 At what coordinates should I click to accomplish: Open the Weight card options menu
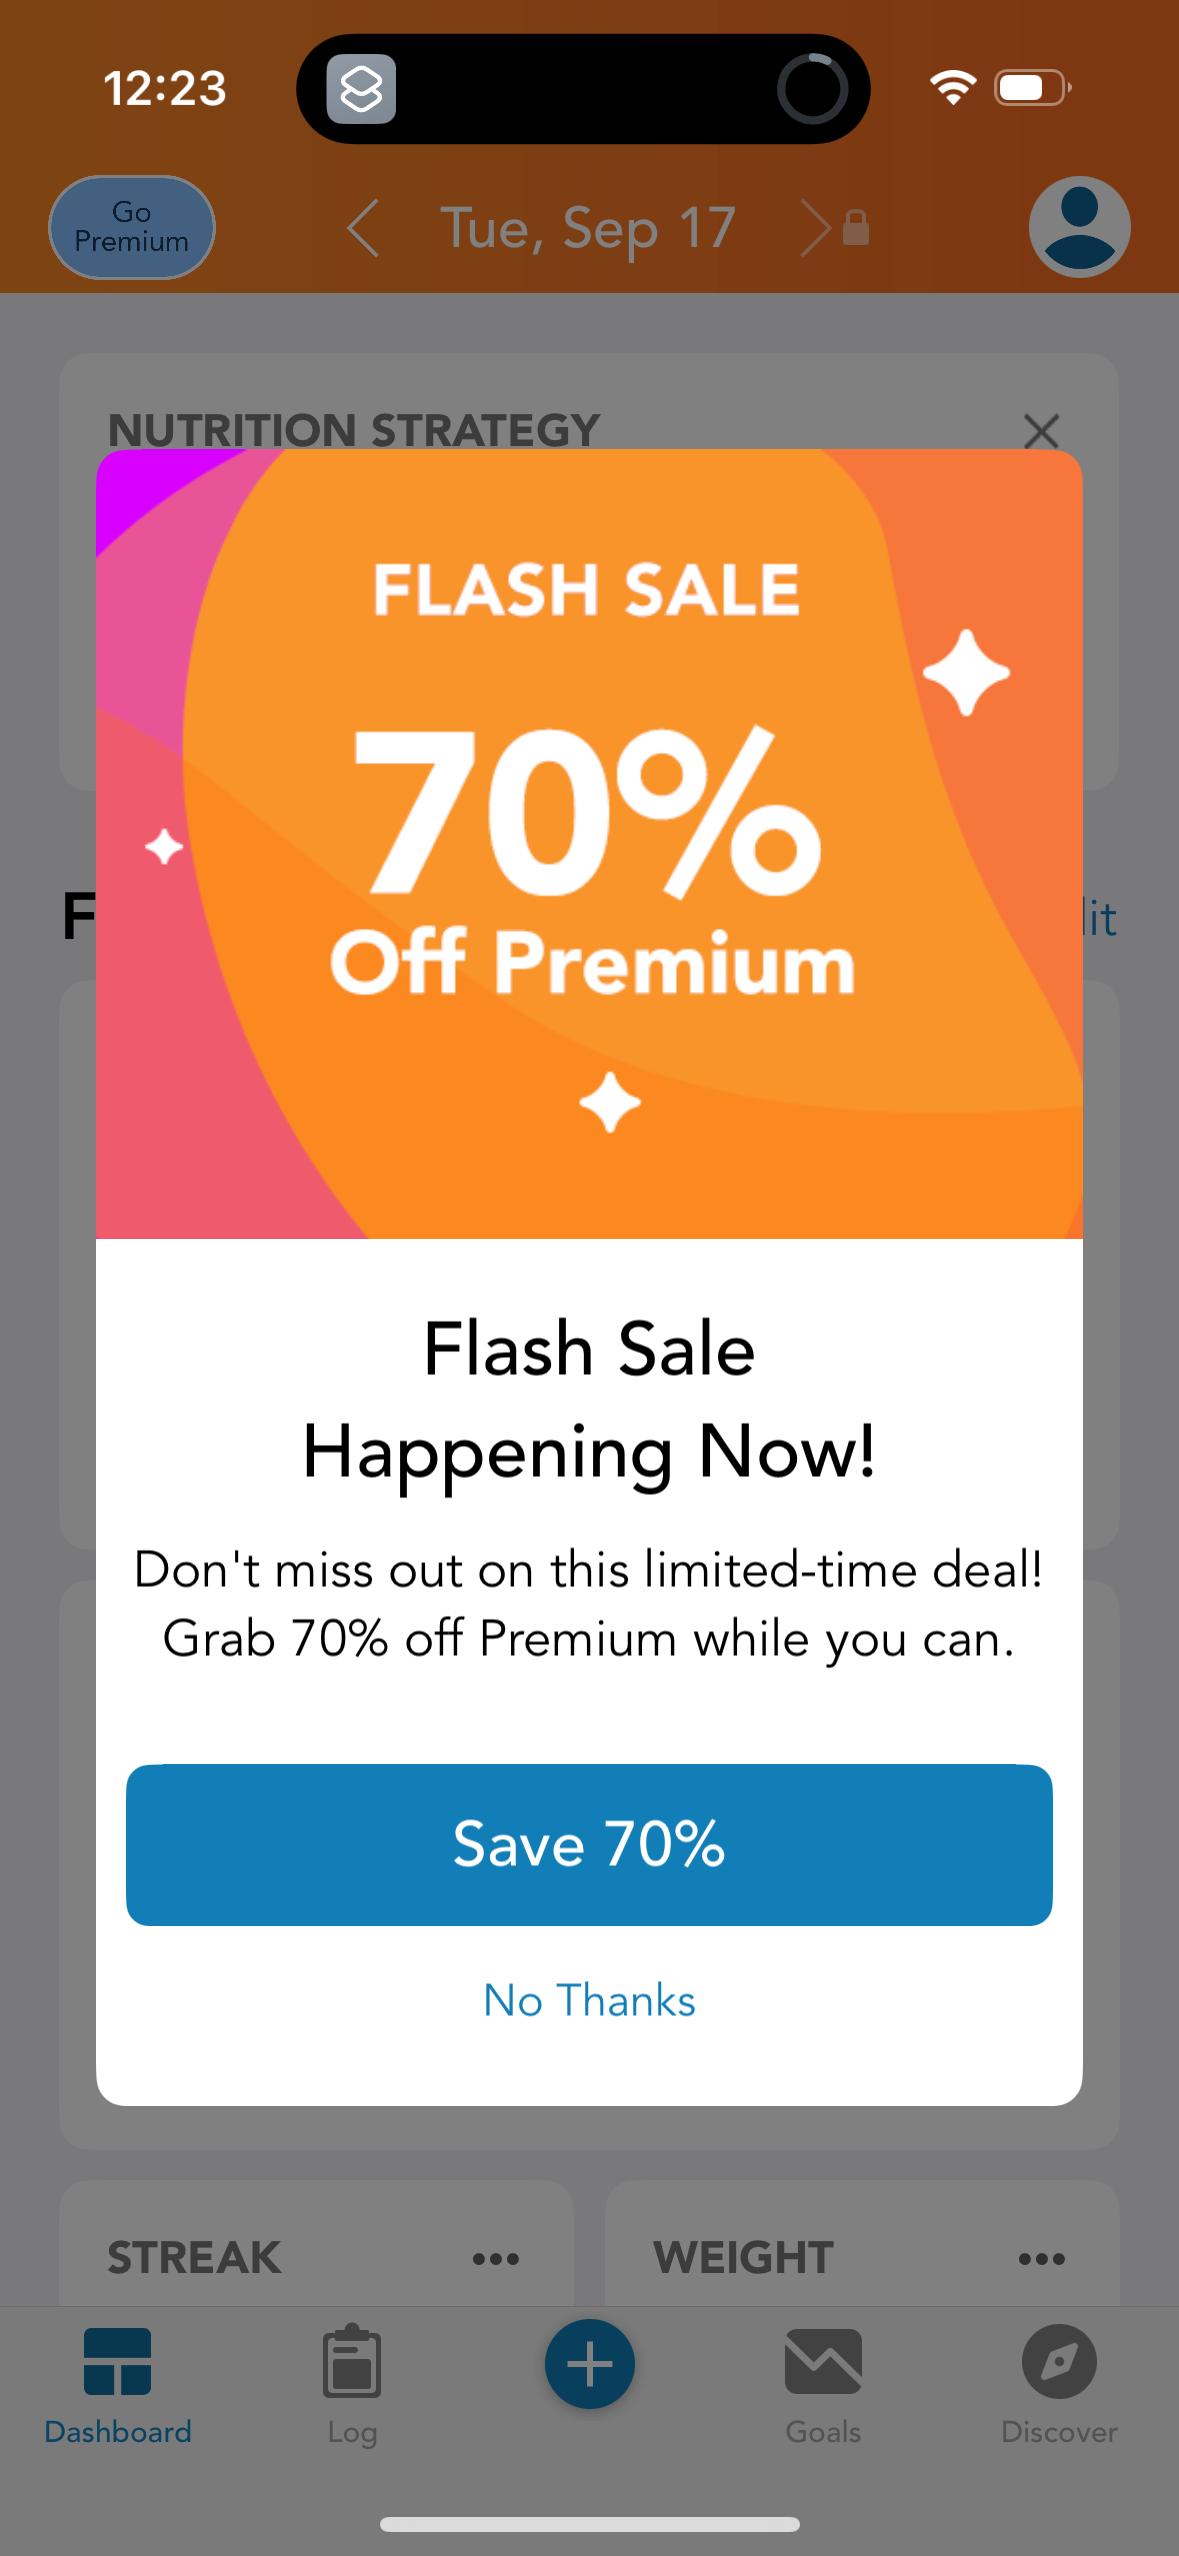[1041, 2258]
